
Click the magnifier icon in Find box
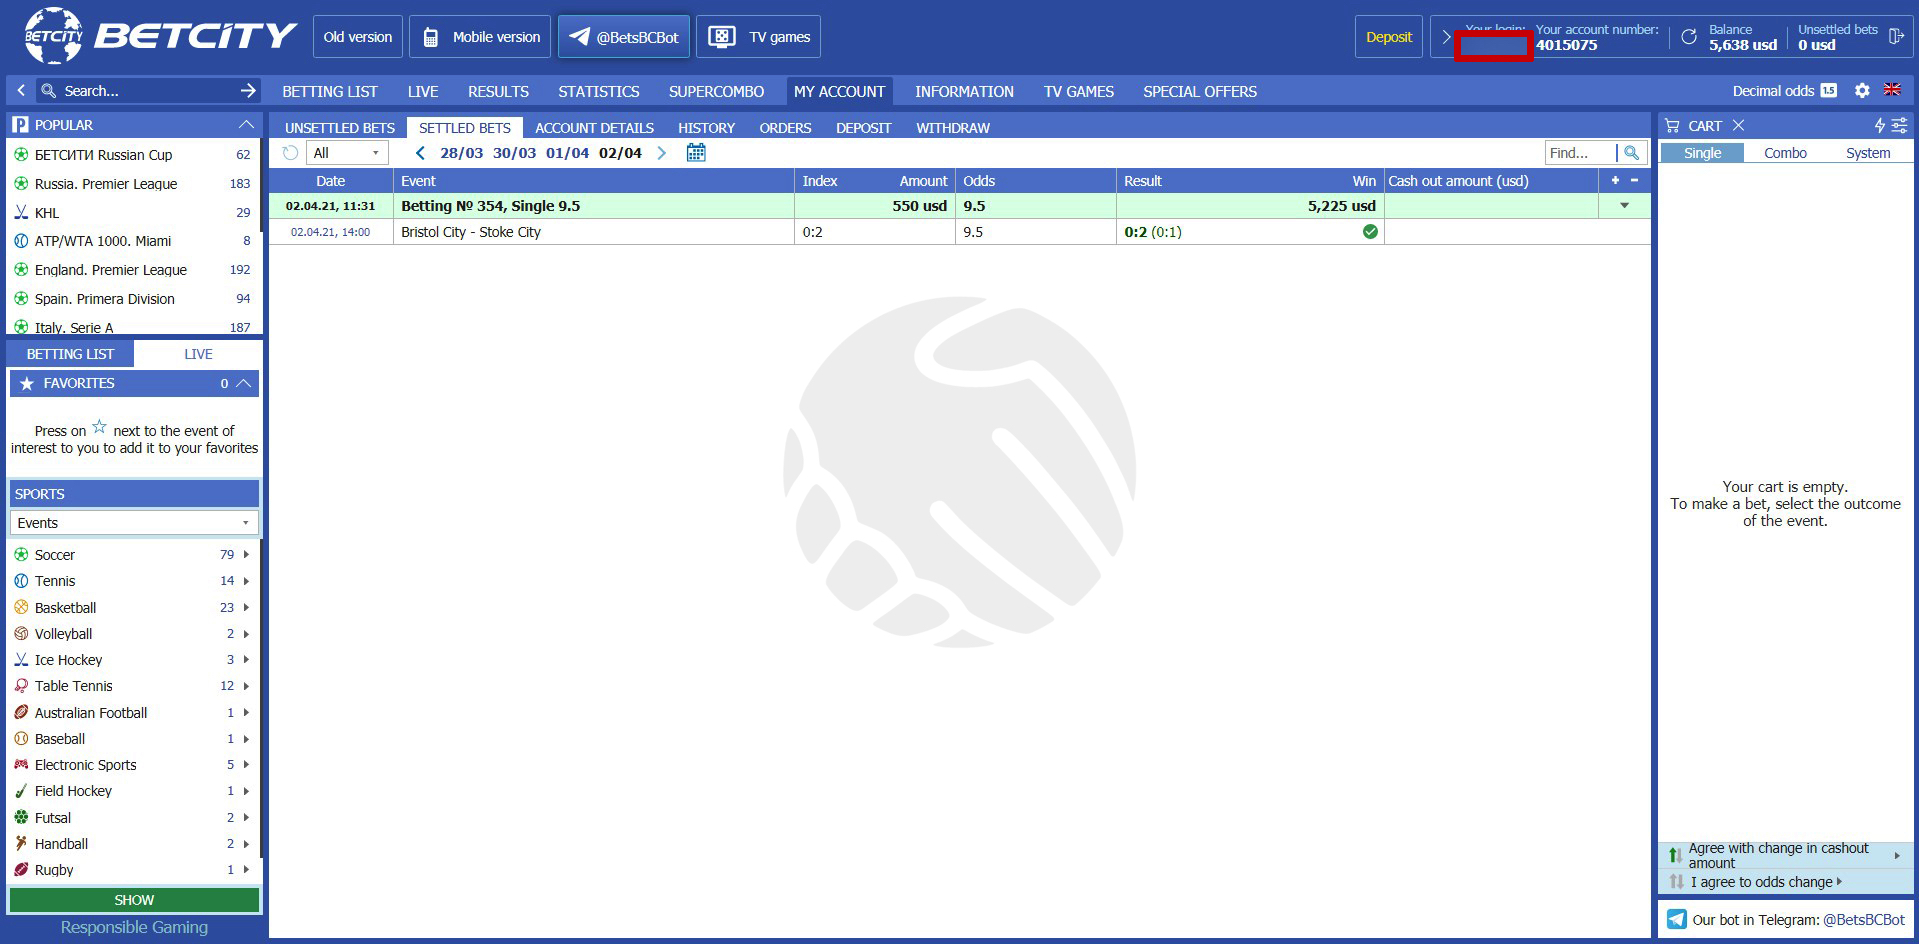(x=1631, y=153)
